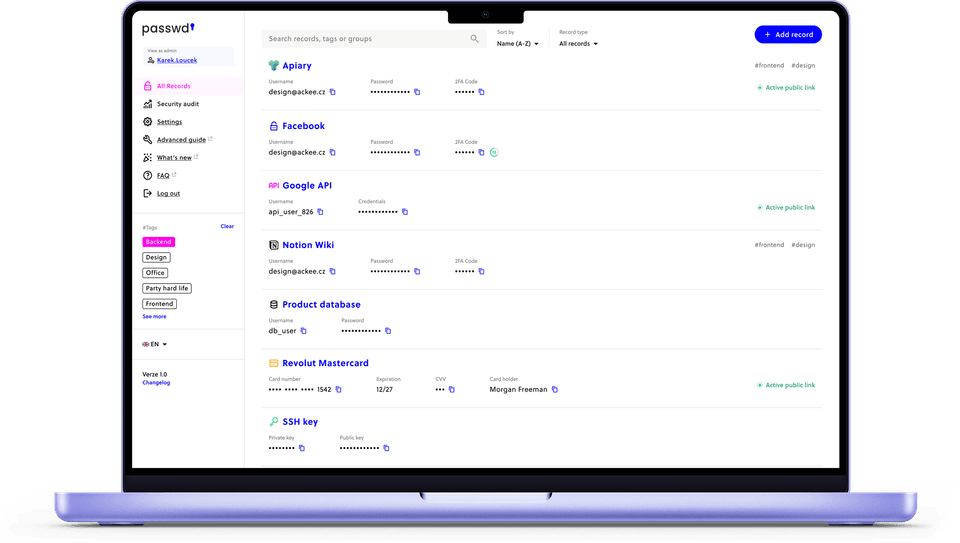The height and width of the screenshot is (543, 960).
Task: Copy the Product database password
Action: tap(388, 331)
